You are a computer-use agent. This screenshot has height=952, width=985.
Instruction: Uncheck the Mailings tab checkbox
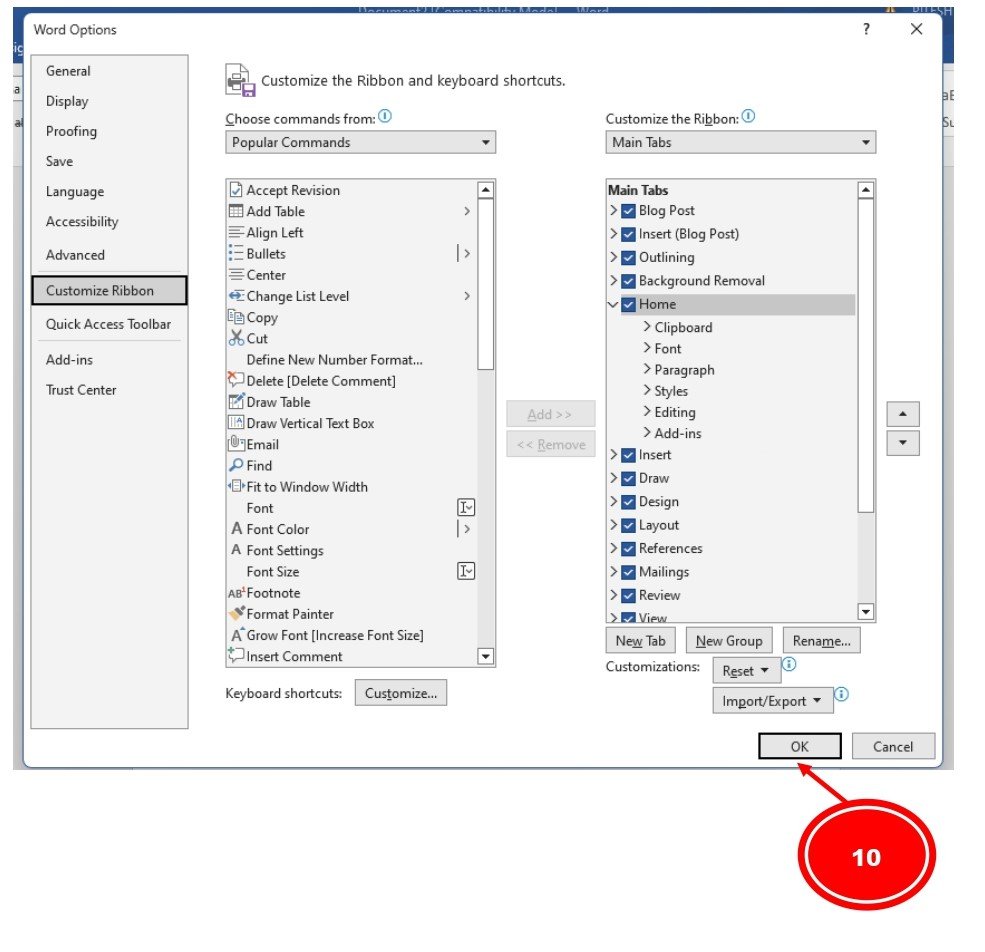pos(628,572)
